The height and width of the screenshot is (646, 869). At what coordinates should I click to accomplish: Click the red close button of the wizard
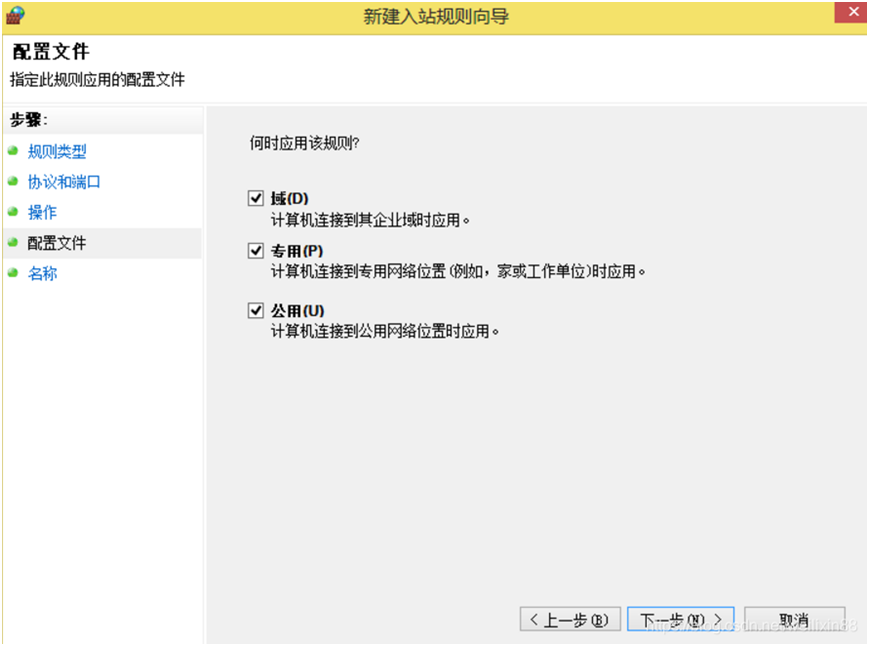[x=853, y=12]
